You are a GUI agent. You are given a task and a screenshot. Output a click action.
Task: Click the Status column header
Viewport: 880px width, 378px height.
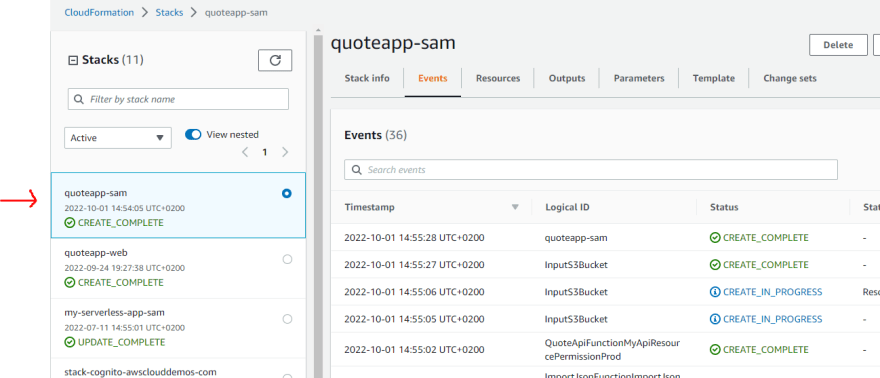724,208
